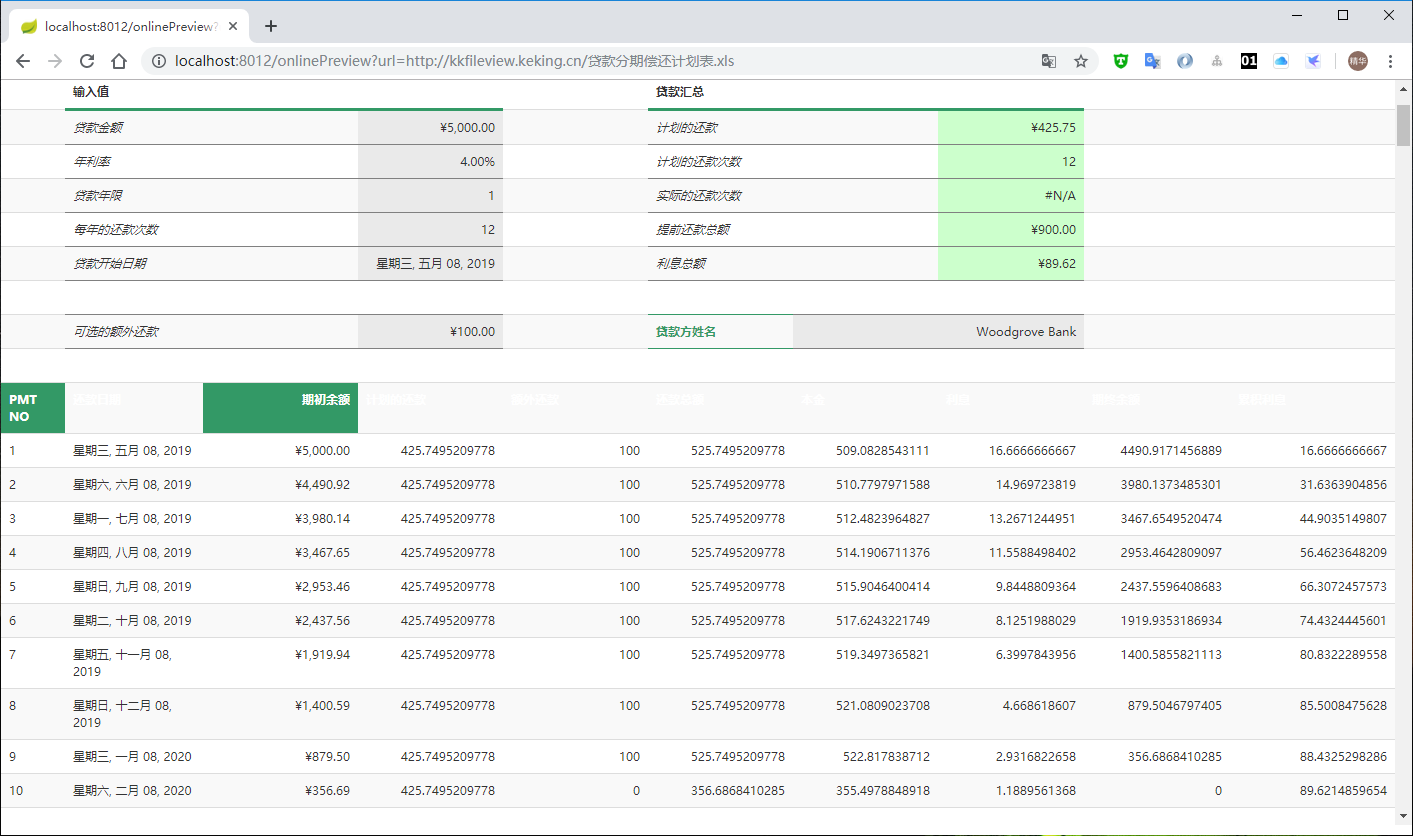Open a new tab with the plus button
This screenshot has width=1413, height=836.
point(270,26)
